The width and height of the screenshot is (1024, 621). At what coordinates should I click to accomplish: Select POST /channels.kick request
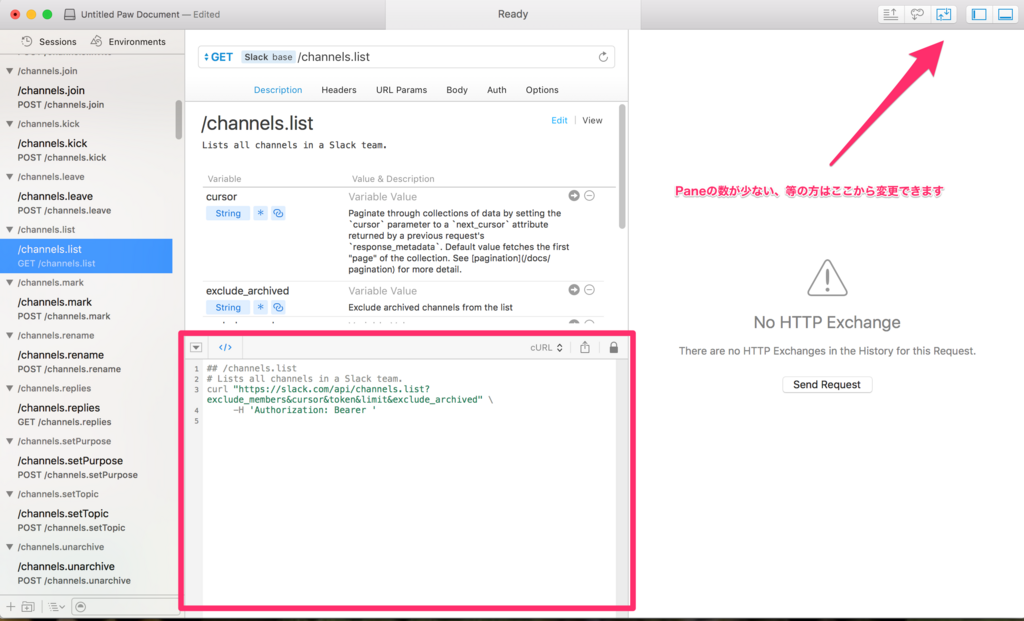[86, 150]
